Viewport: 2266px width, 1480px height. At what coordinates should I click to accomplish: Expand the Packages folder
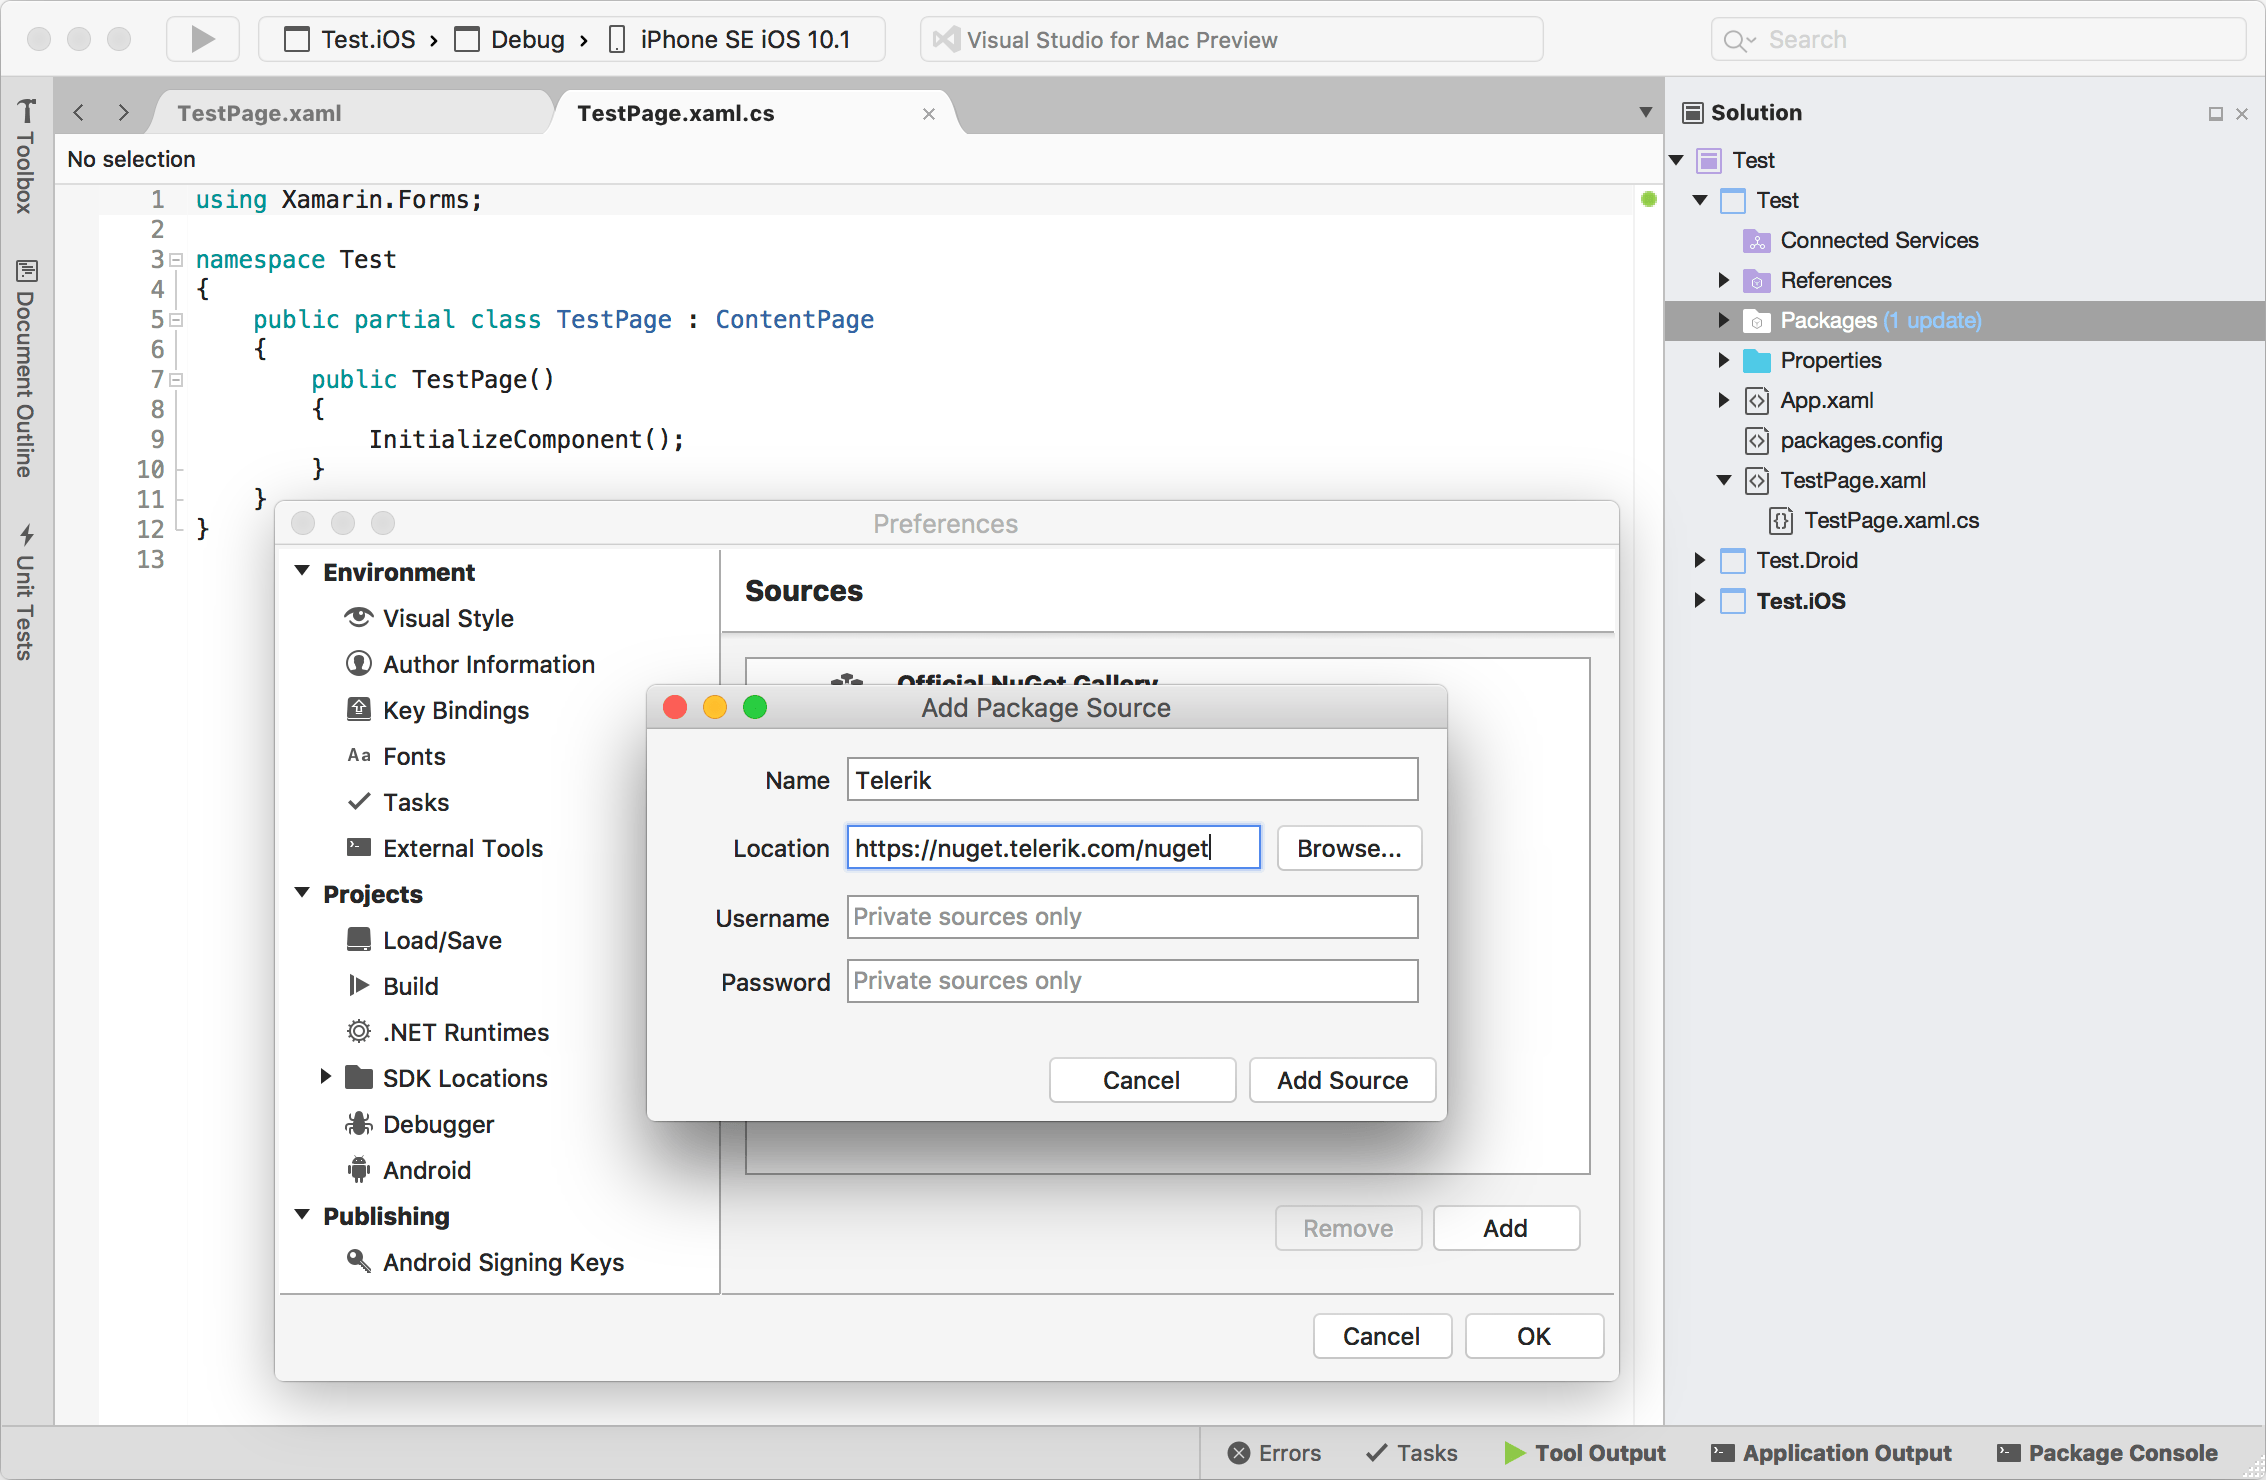[x=1724, y=320]
